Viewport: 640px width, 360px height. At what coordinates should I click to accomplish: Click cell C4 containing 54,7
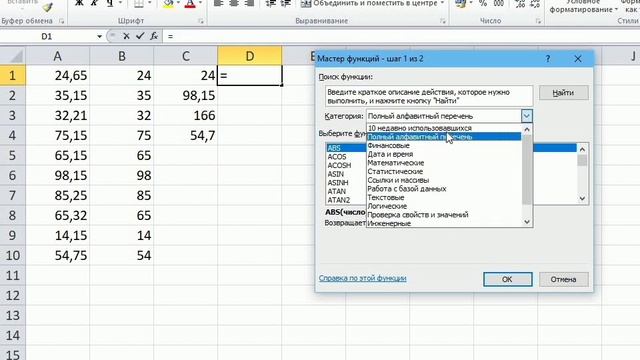coord(186,135)
